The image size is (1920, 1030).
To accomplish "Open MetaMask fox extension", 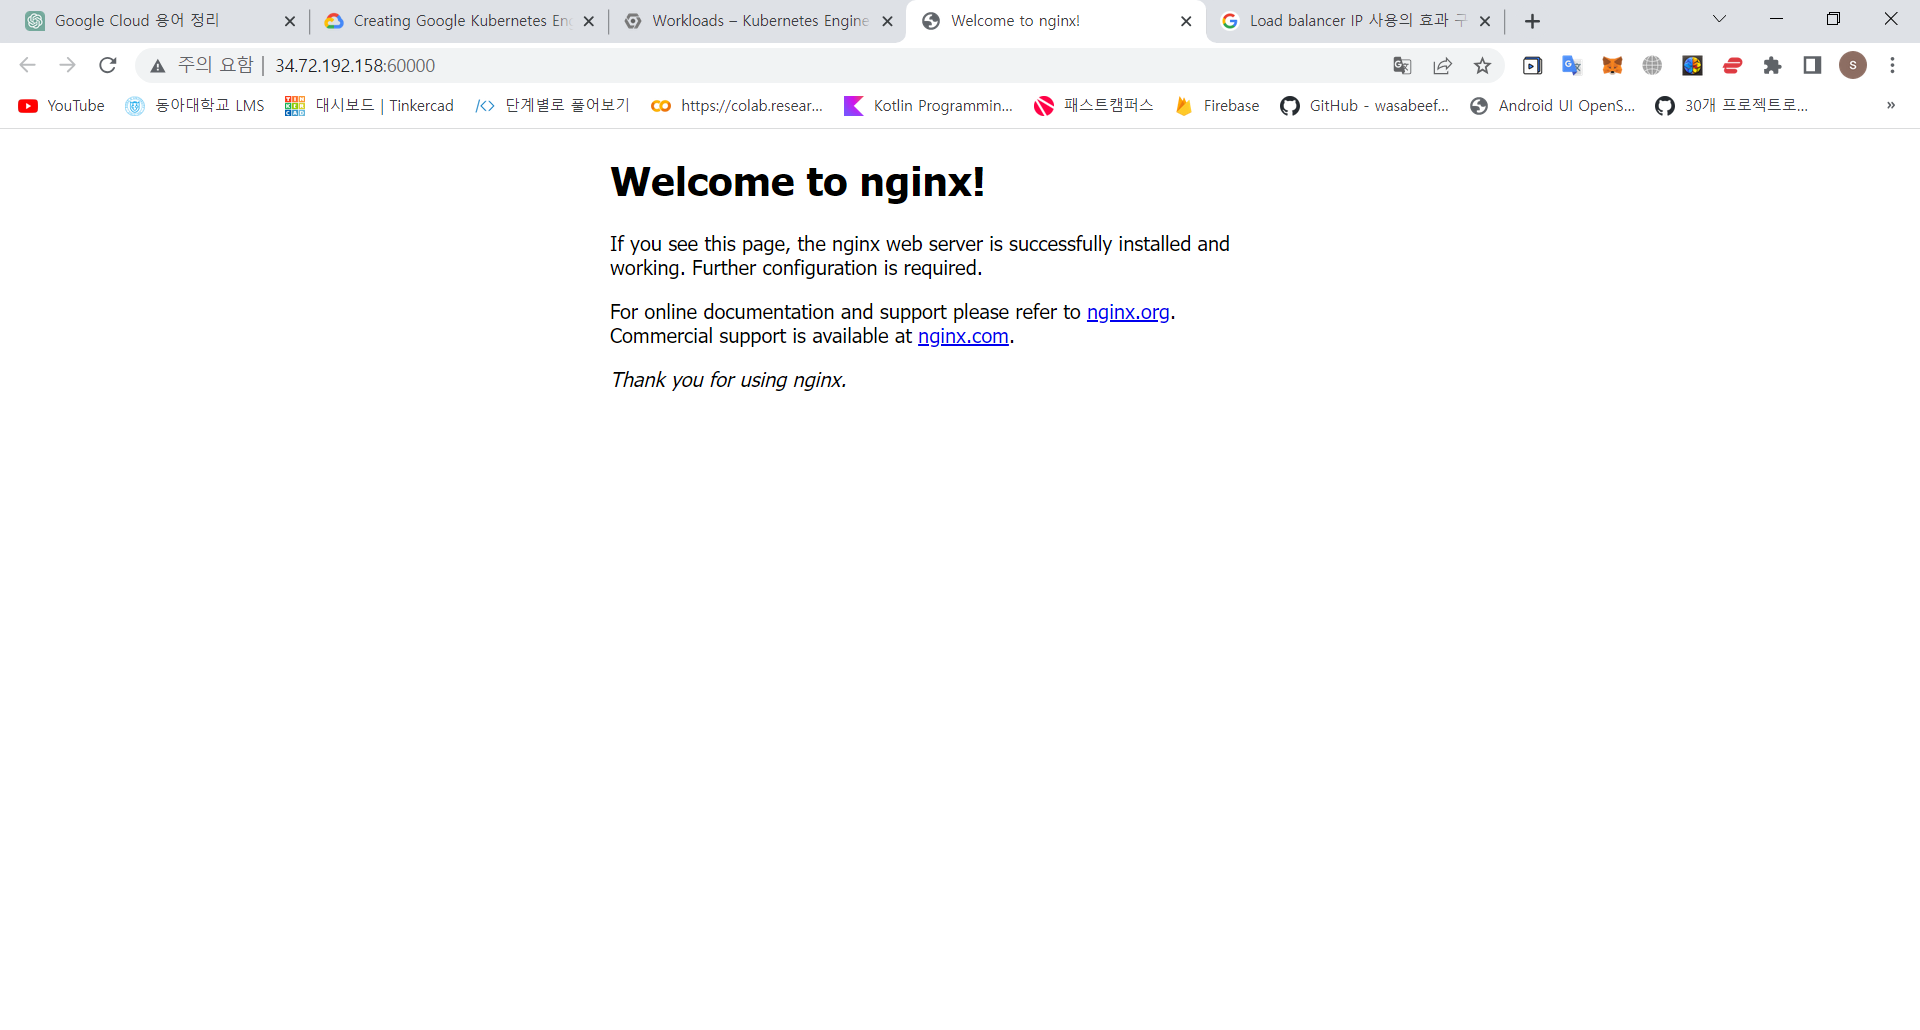I will pos(1612,66).
